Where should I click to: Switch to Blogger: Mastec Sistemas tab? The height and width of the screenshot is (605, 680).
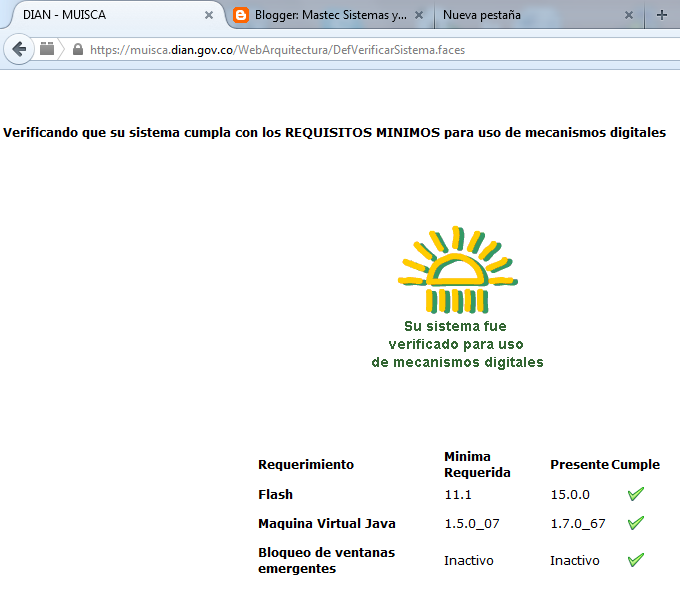click(330, 15)
